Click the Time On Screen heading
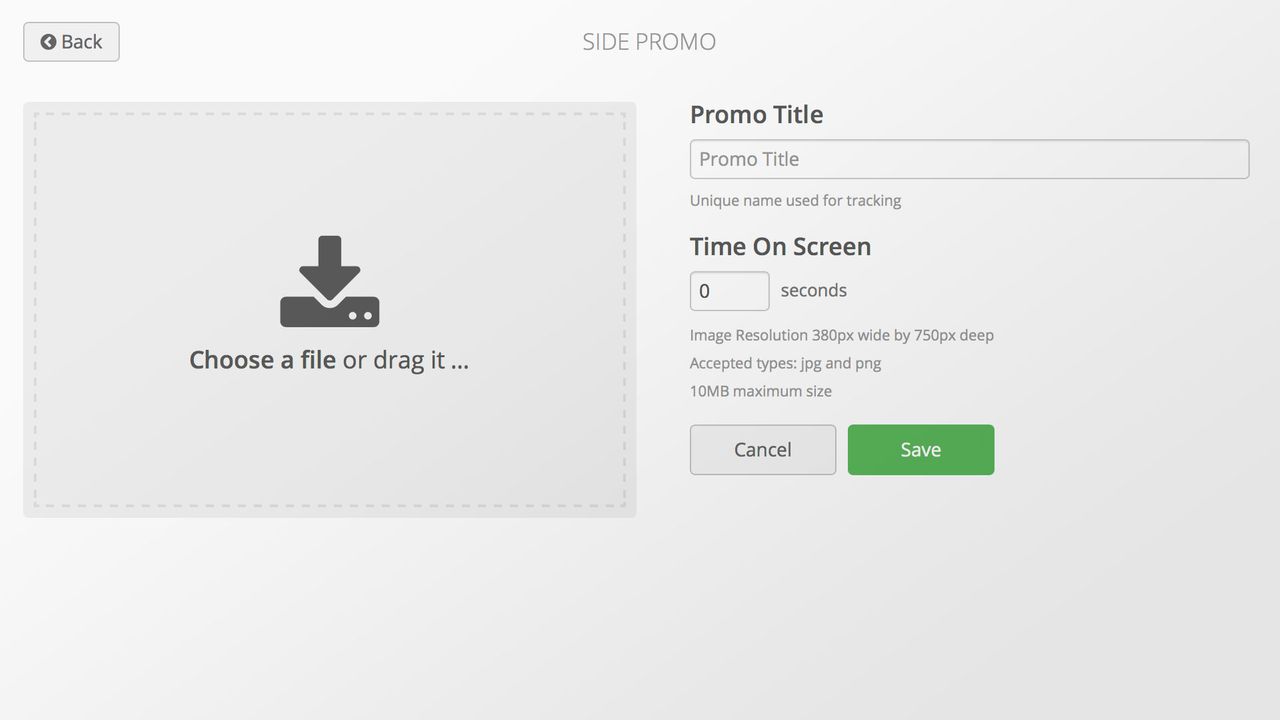 click(x=780, y=246)
